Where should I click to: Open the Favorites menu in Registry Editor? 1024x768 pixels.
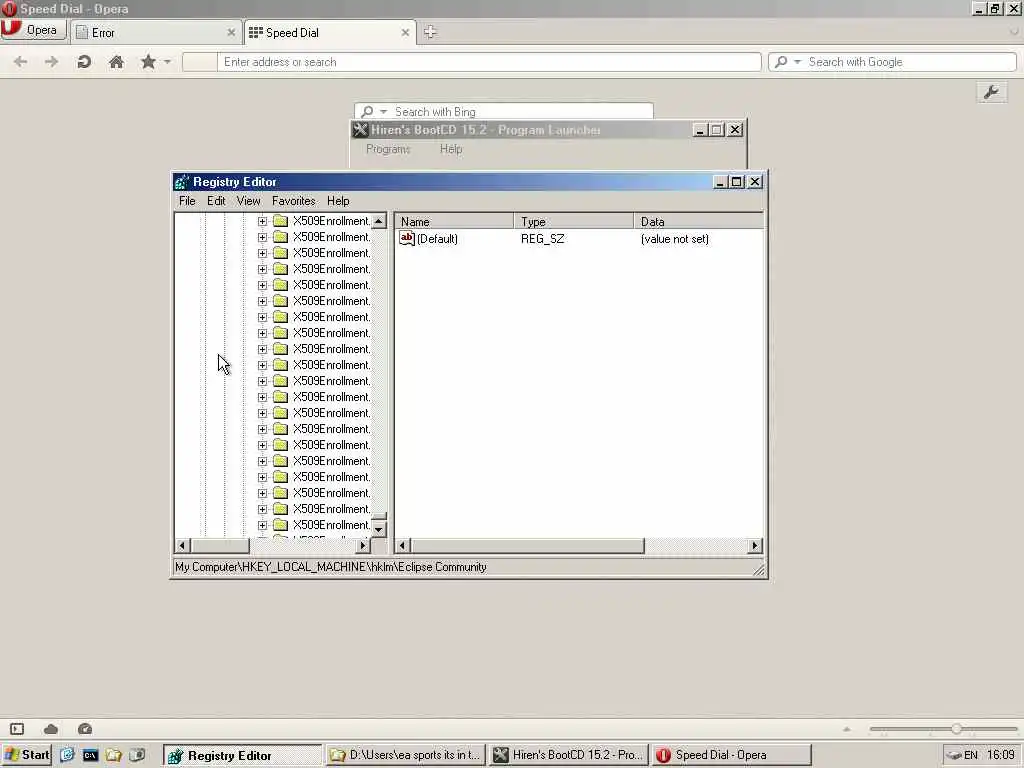coord(293,201)
